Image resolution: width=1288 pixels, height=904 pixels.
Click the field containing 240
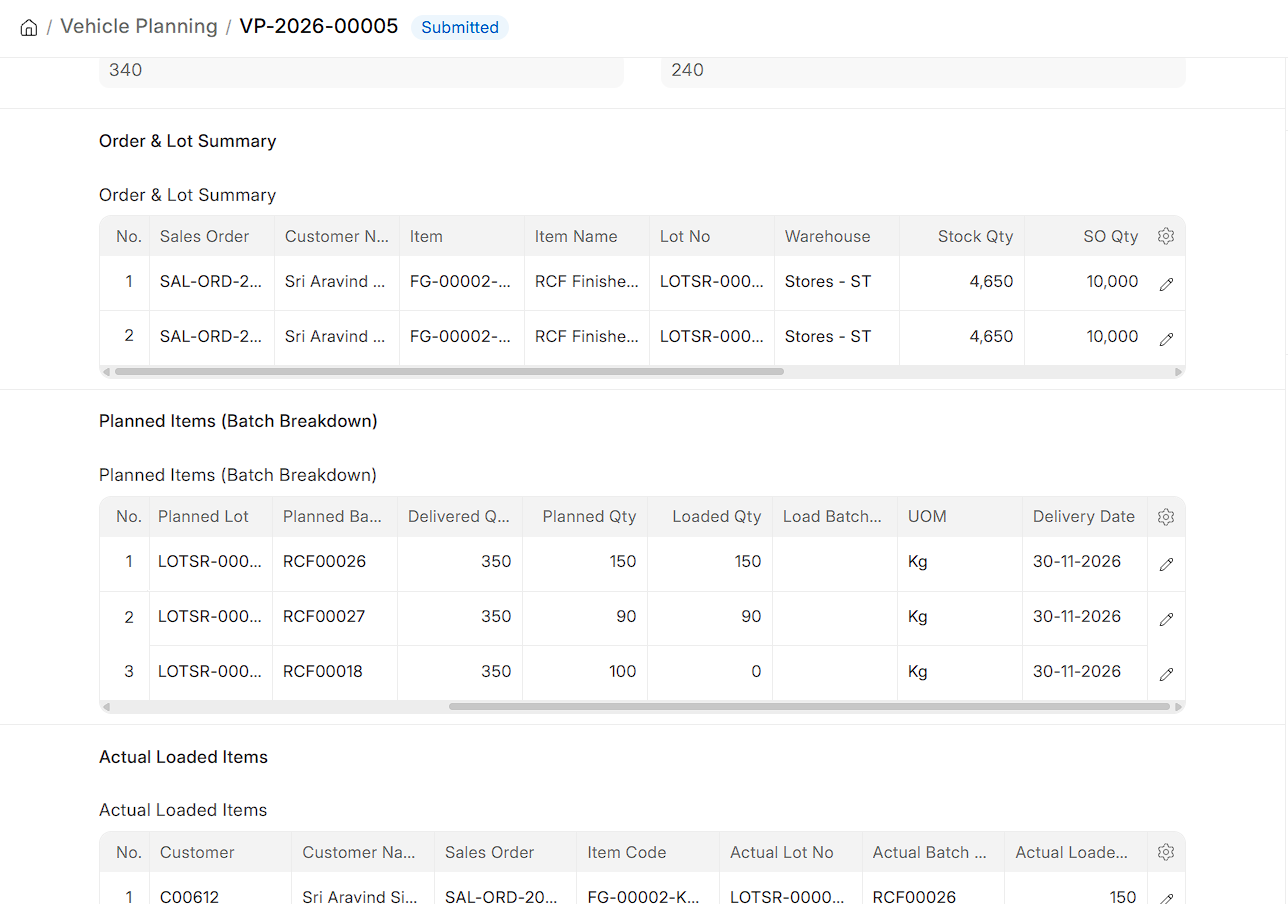point(923,71)
